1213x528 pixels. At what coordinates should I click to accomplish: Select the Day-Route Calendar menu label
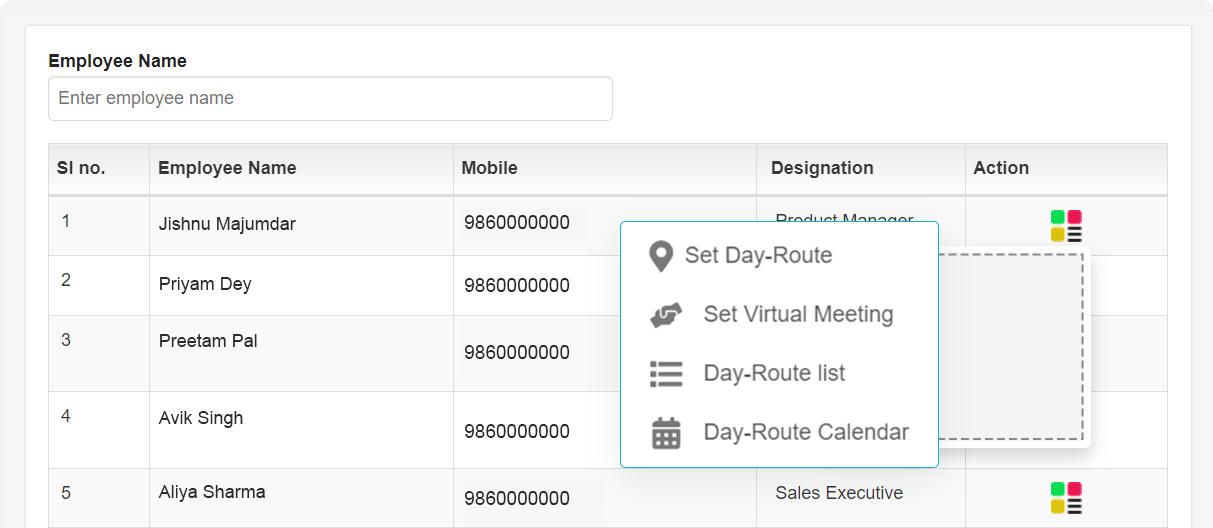tap(806, 432)
